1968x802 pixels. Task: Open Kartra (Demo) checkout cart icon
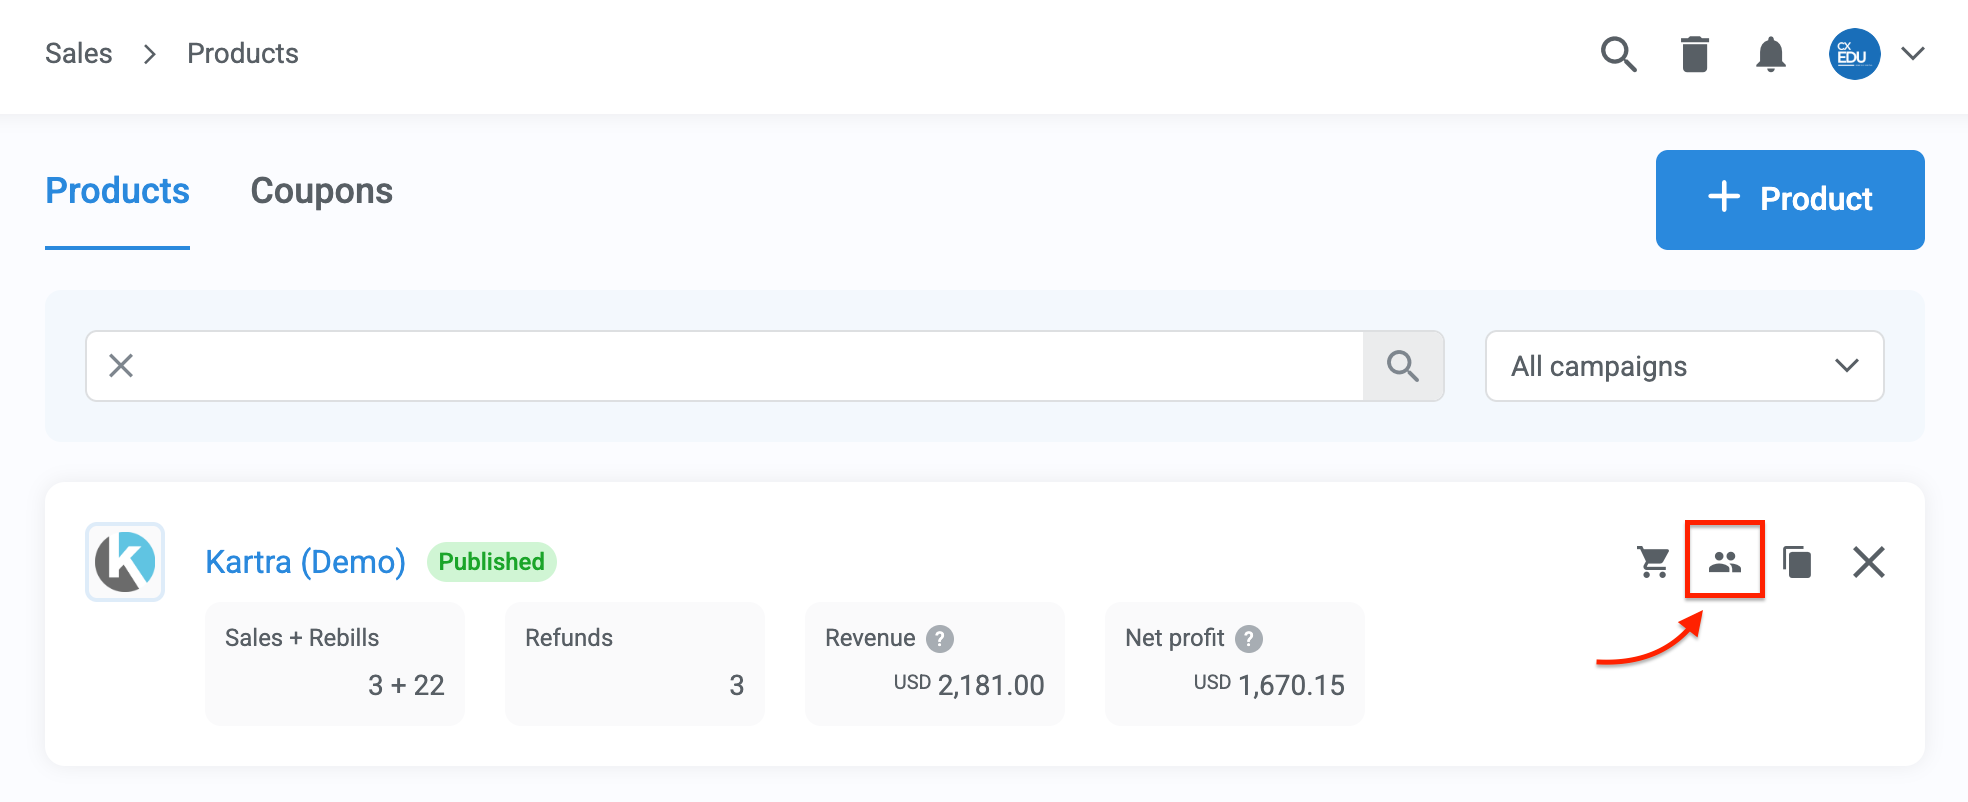point(1653,562)
